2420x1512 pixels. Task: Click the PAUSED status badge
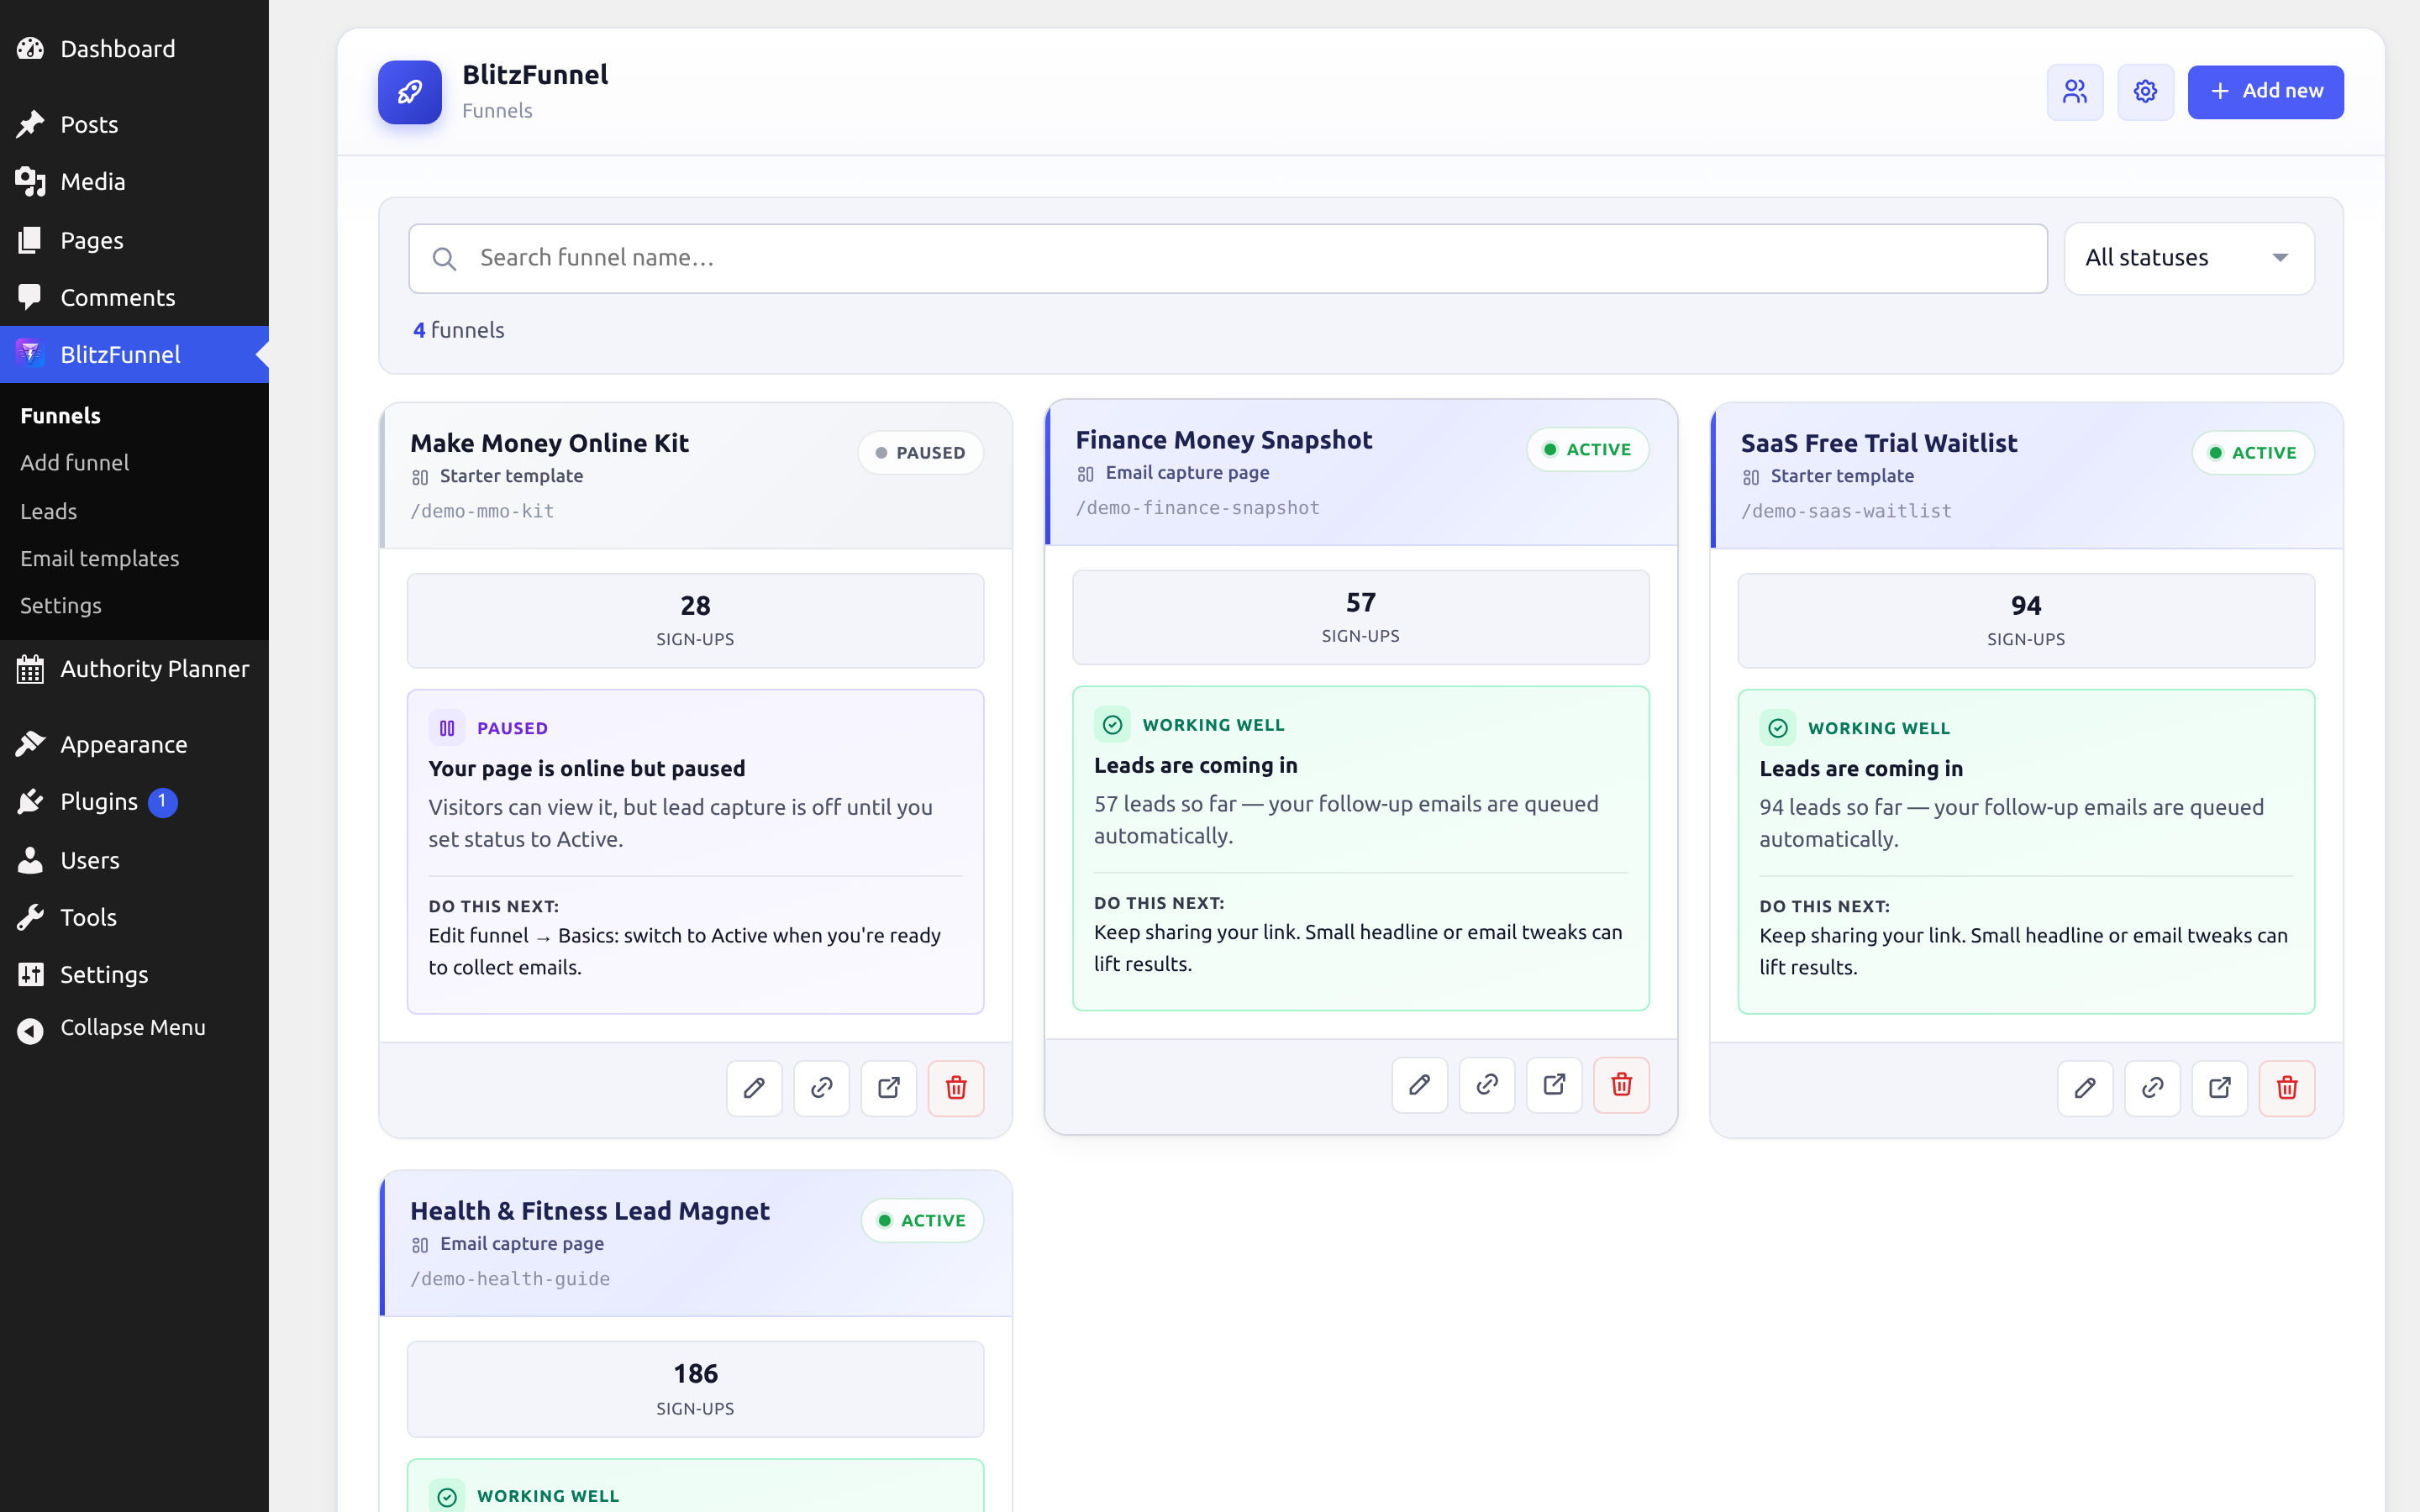[920, 453]
